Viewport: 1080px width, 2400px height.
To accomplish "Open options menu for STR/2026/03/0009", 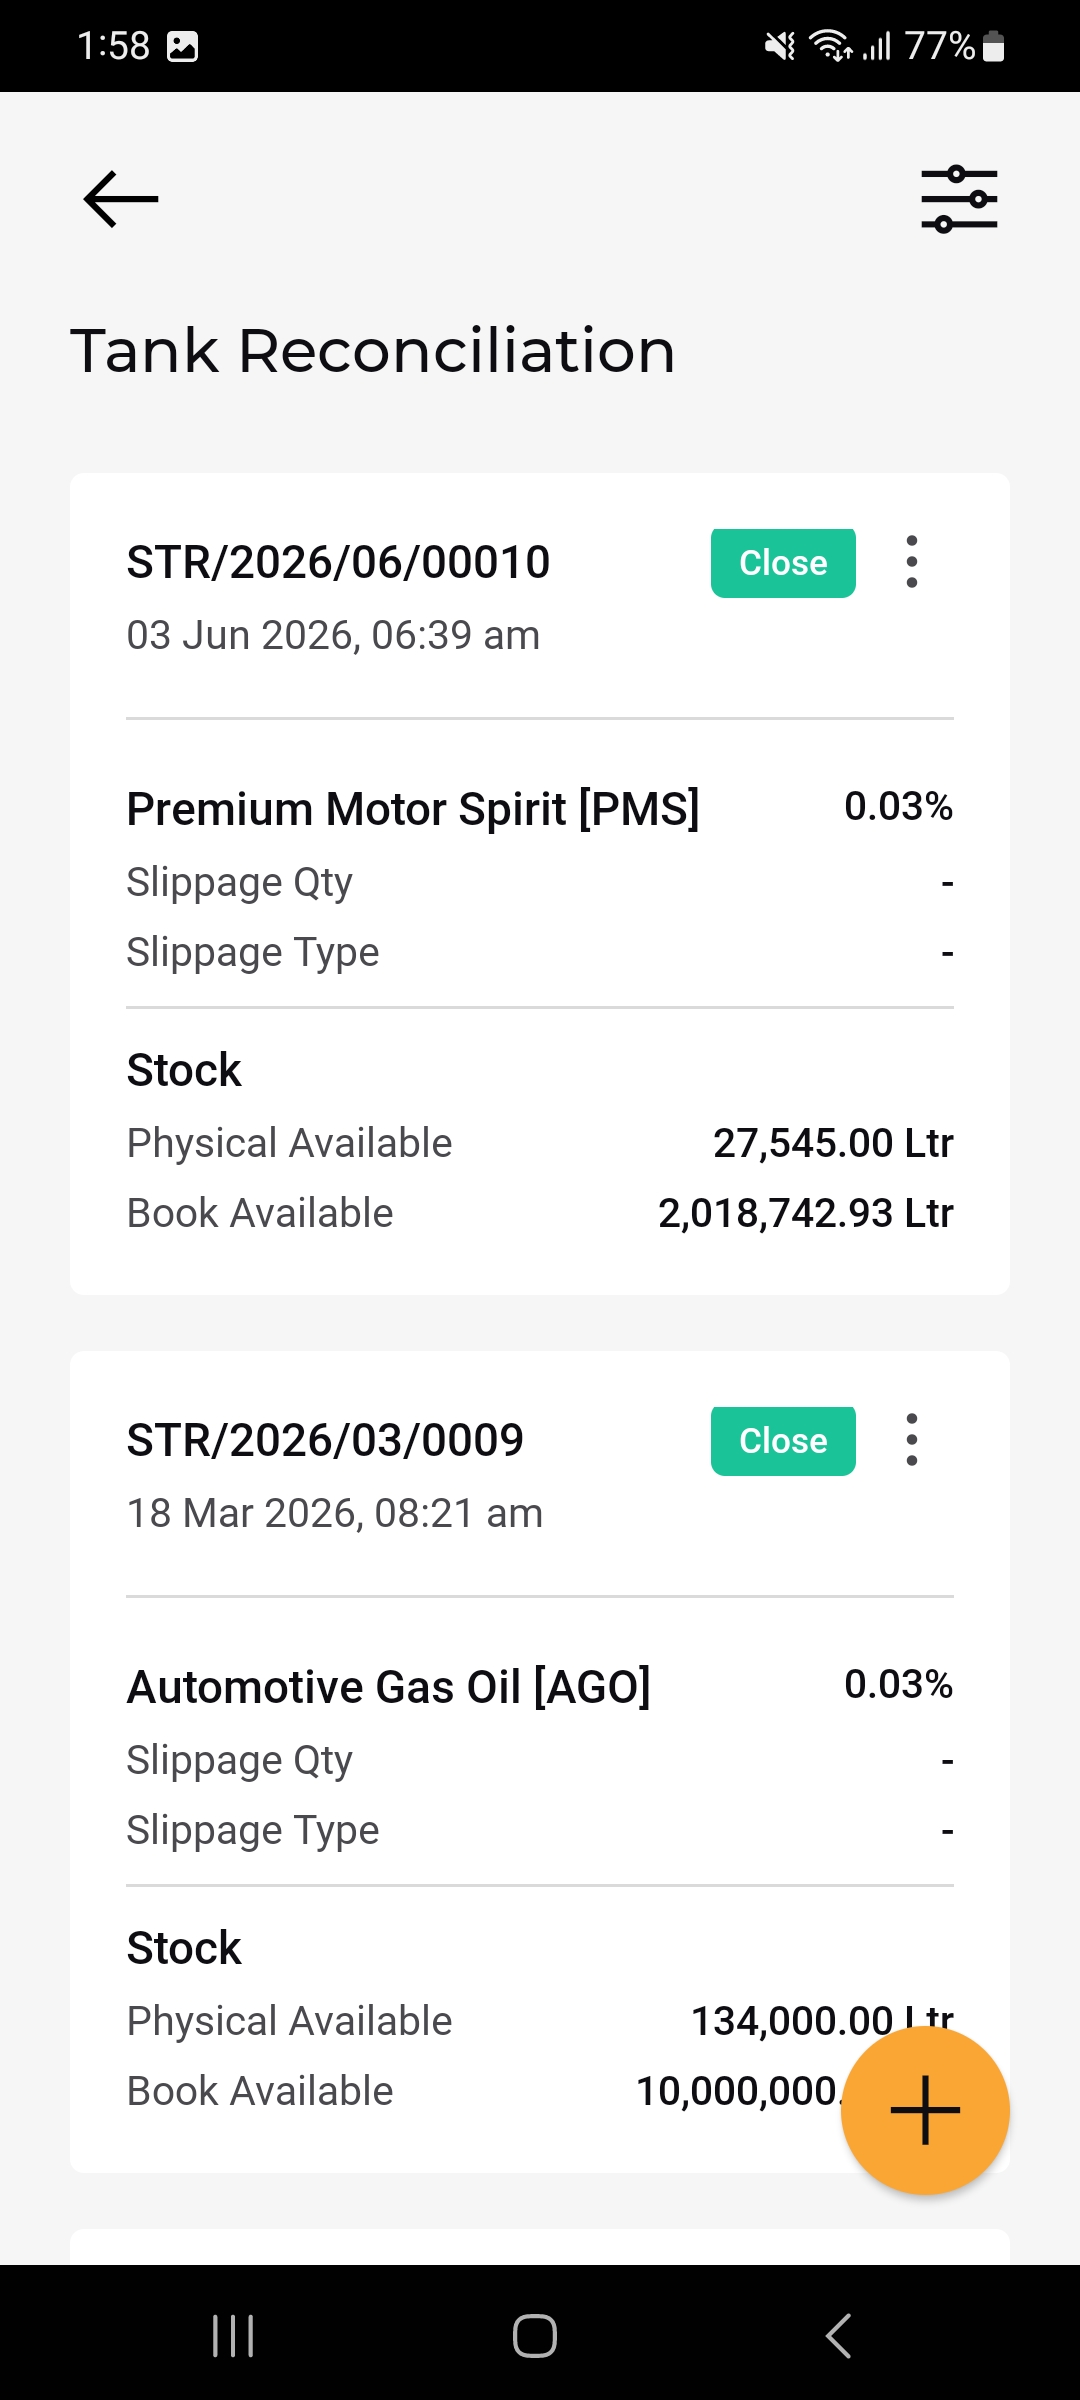I will (x=911, y=1440).
